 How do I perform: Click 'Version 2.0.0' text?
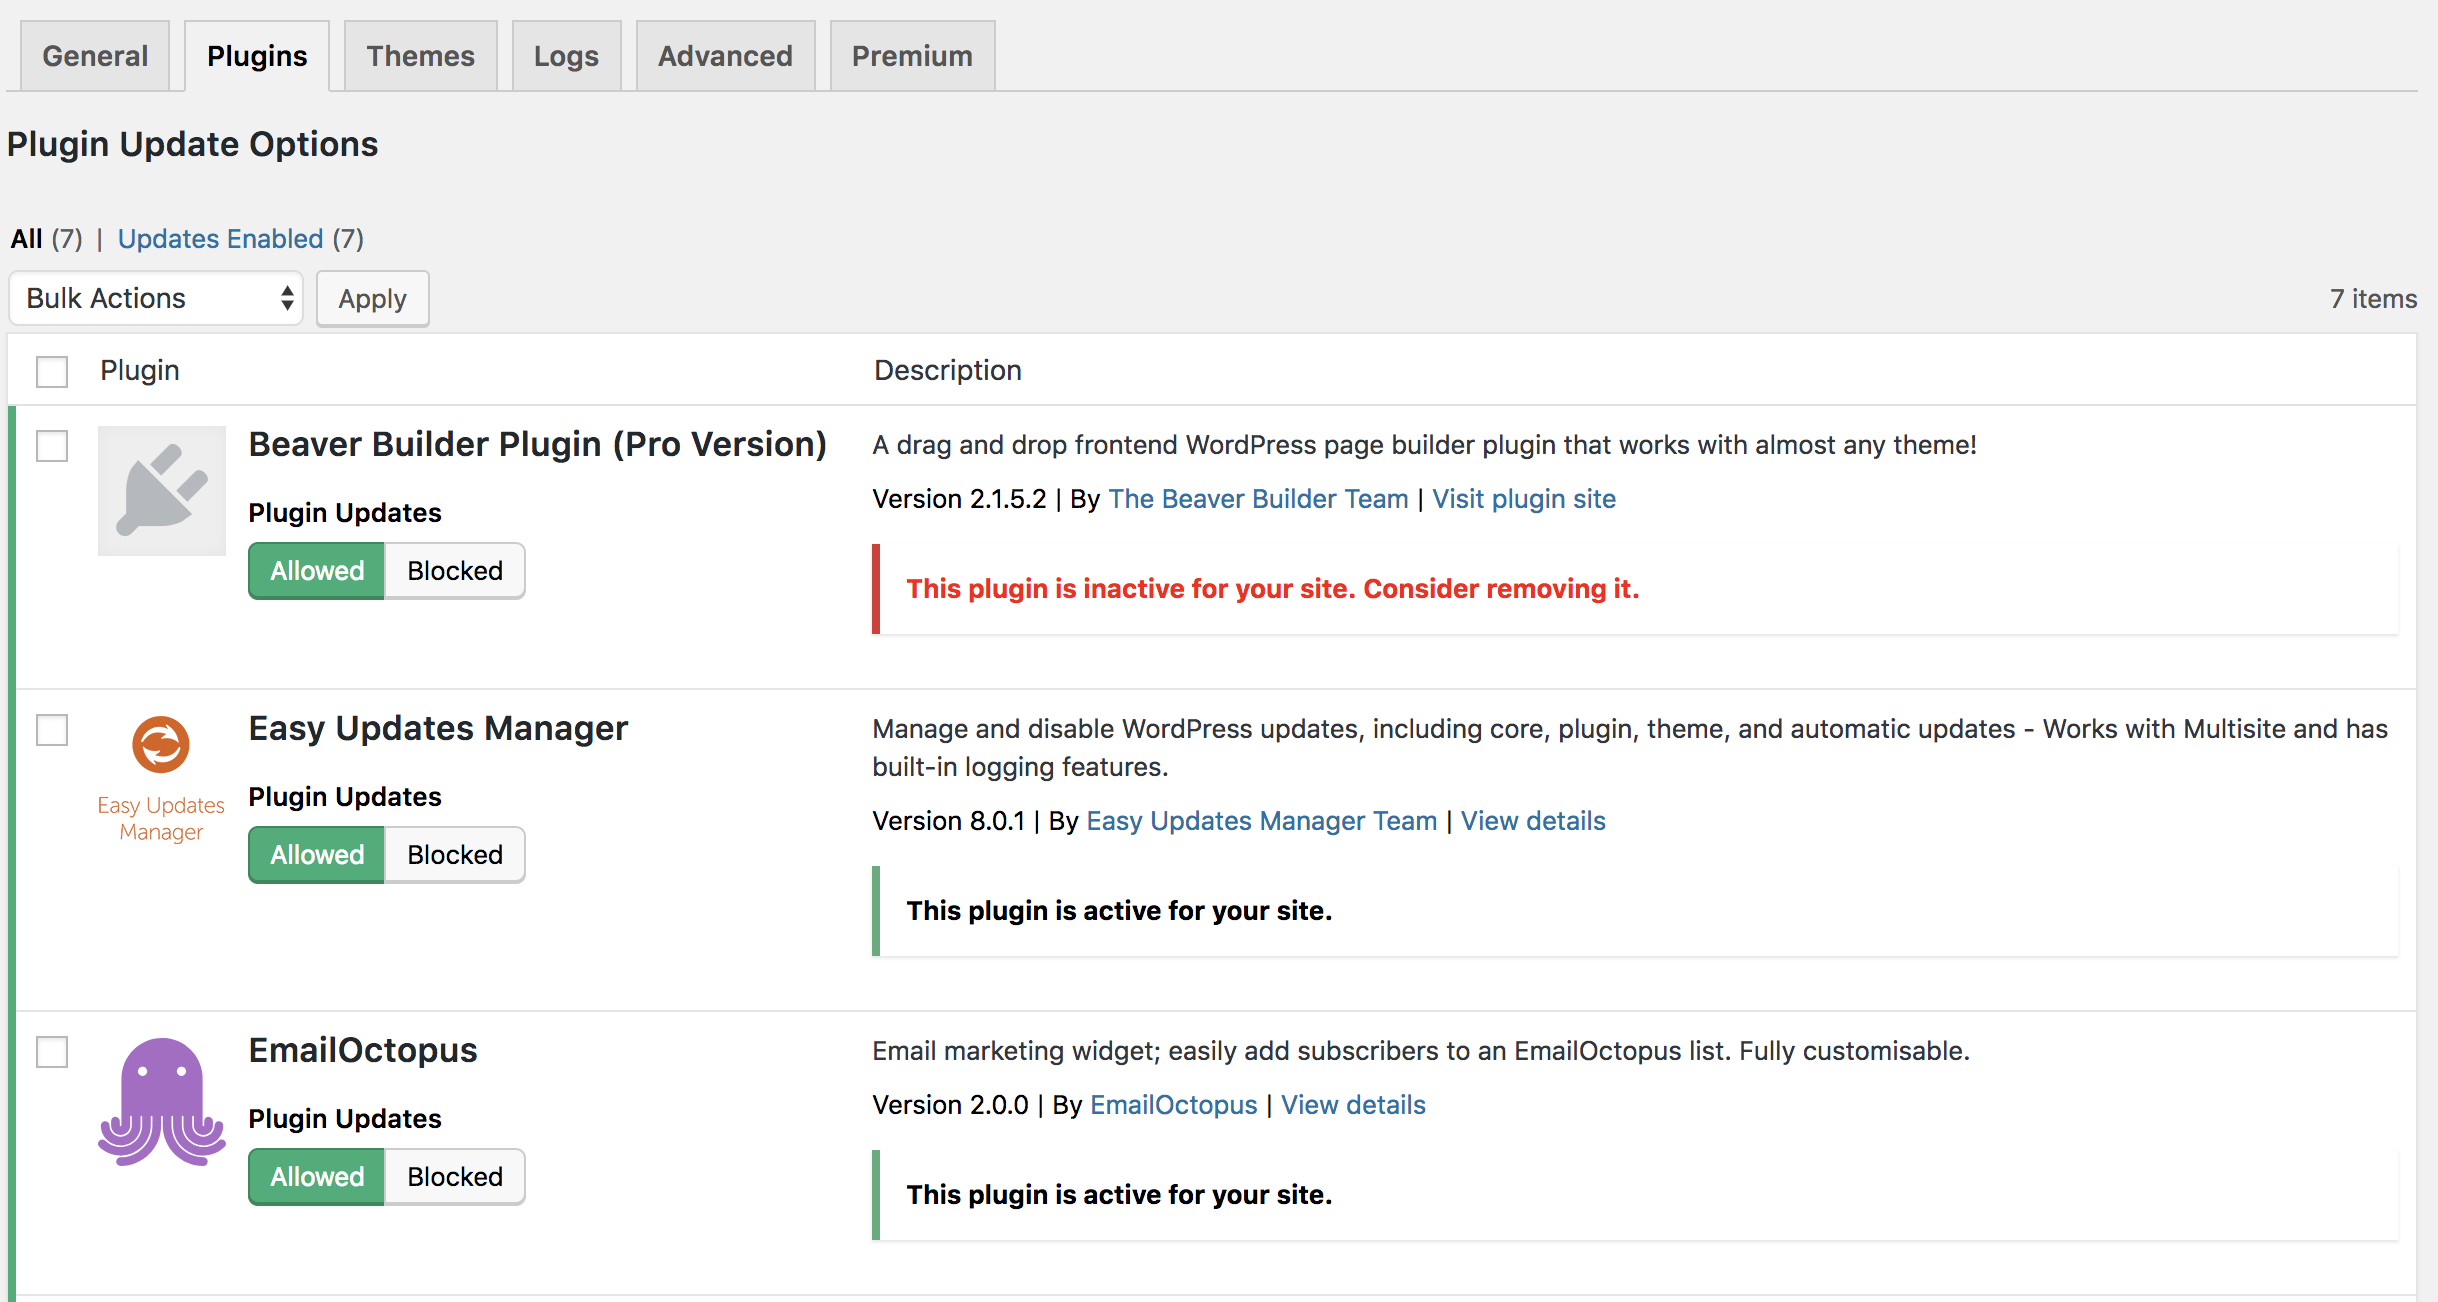(x=950, y=1105)
